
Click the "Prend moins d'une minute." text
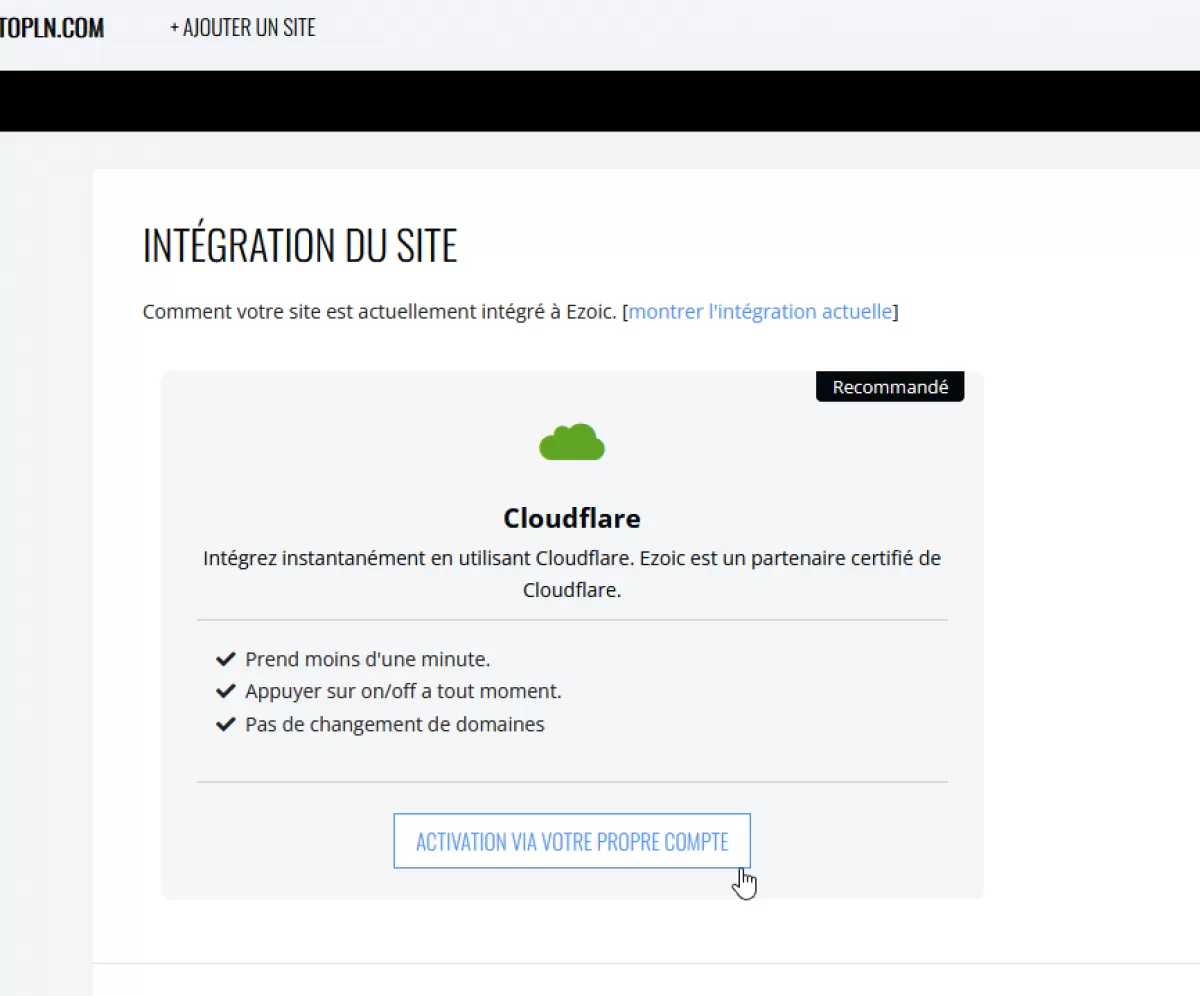coord(368,659)
